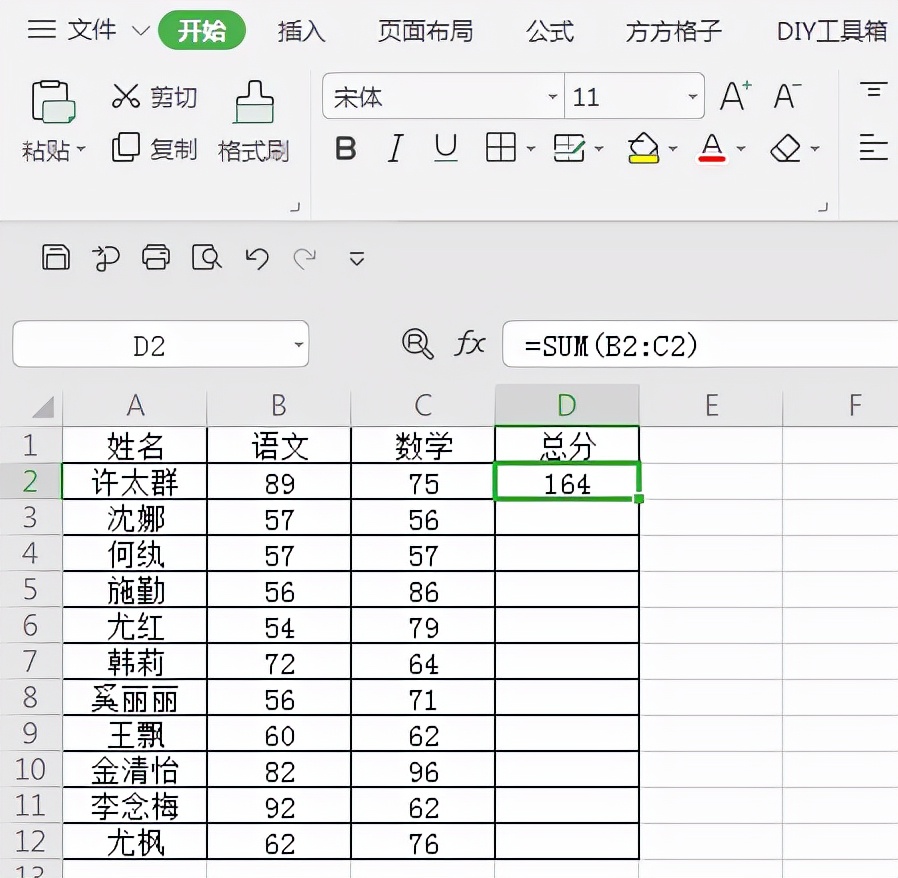Toggle italic formatting
898x878 pixels.
coord(396,148)
